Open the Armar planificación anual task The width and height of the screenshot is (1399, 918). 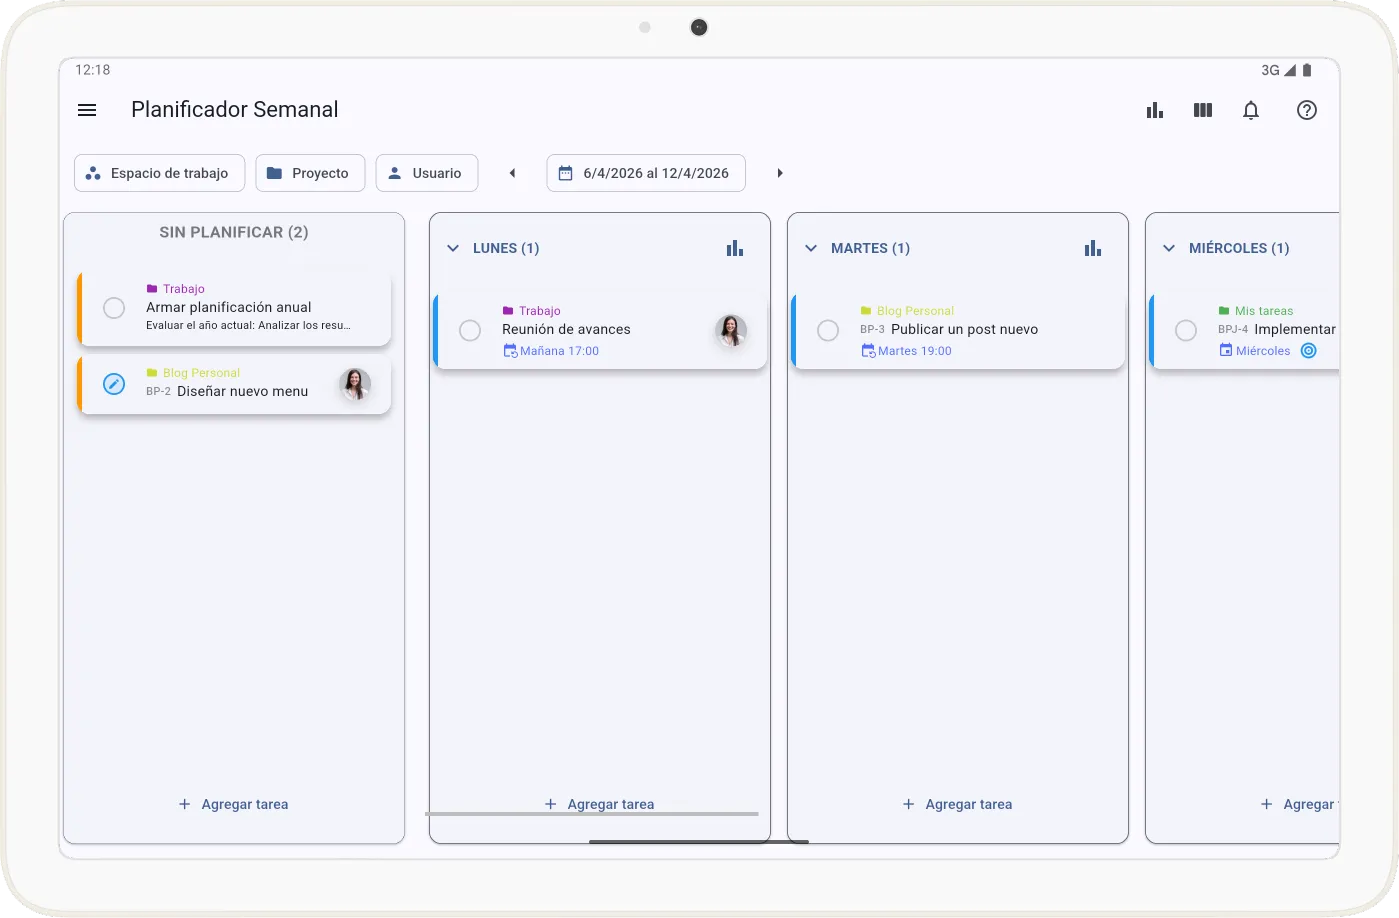[x=234, y=308]
